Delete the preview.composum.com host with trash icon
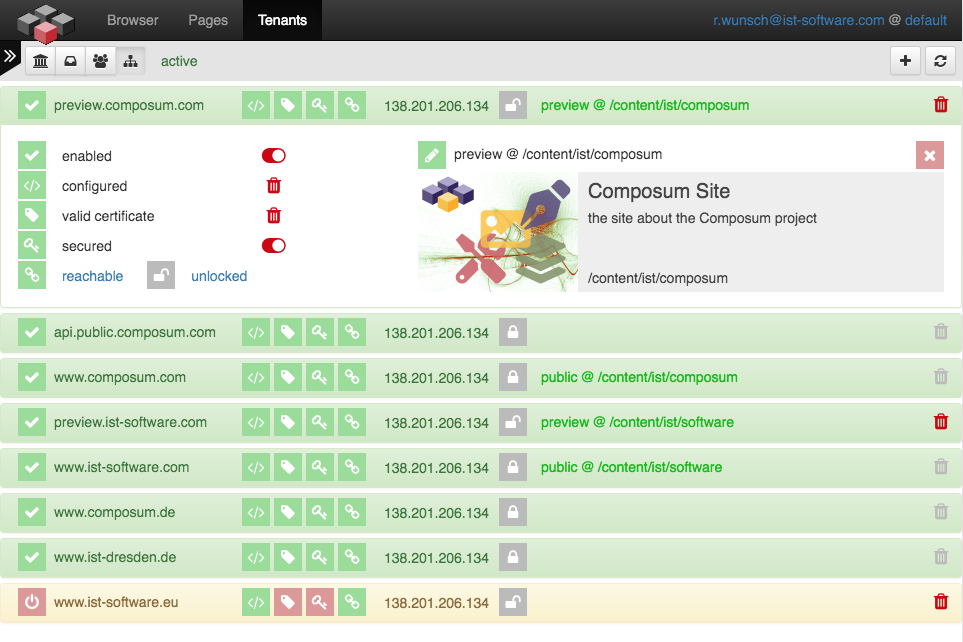 (x=940, y=105)
